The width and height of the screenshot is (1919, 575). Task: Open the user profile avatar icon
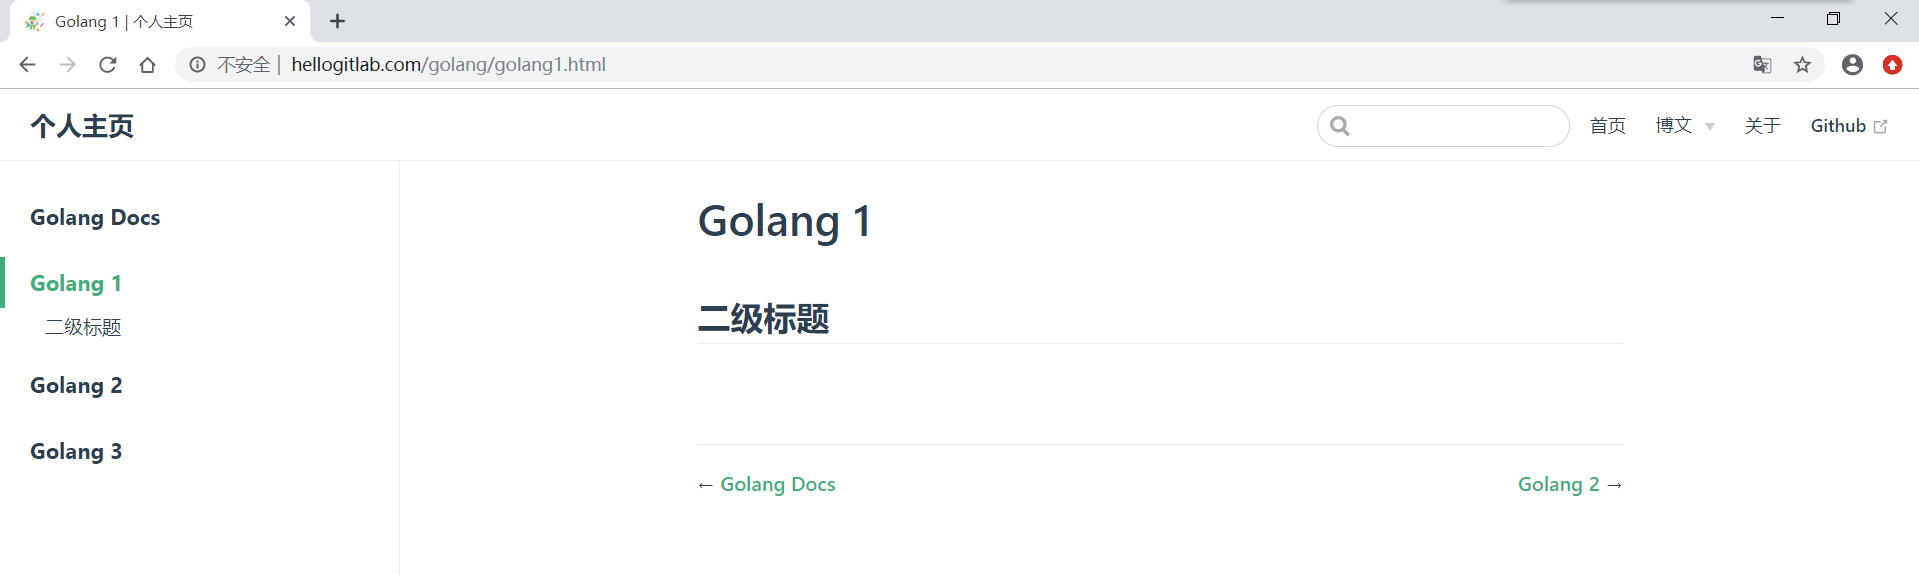[1852, 65]
